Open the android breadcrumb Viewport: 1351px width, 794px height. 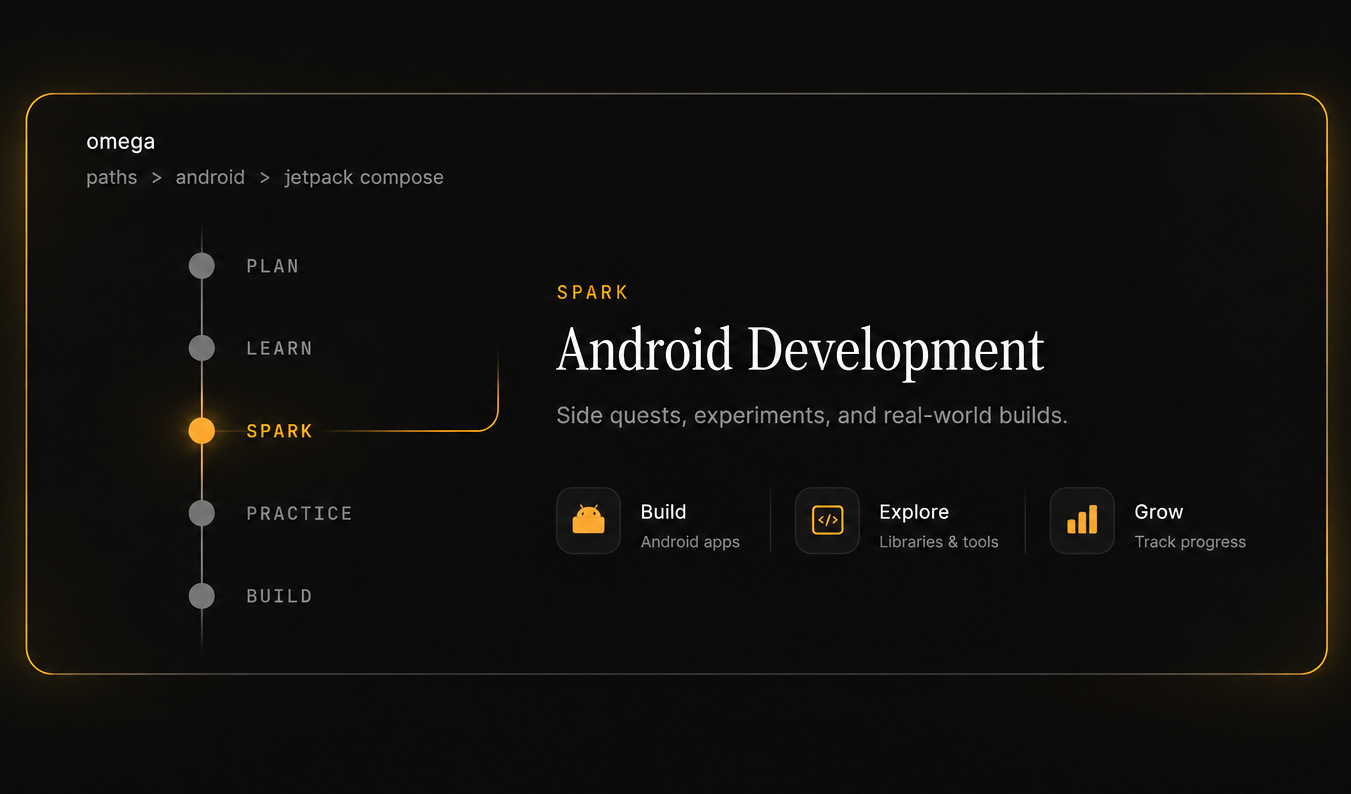(x=210, y=178)
